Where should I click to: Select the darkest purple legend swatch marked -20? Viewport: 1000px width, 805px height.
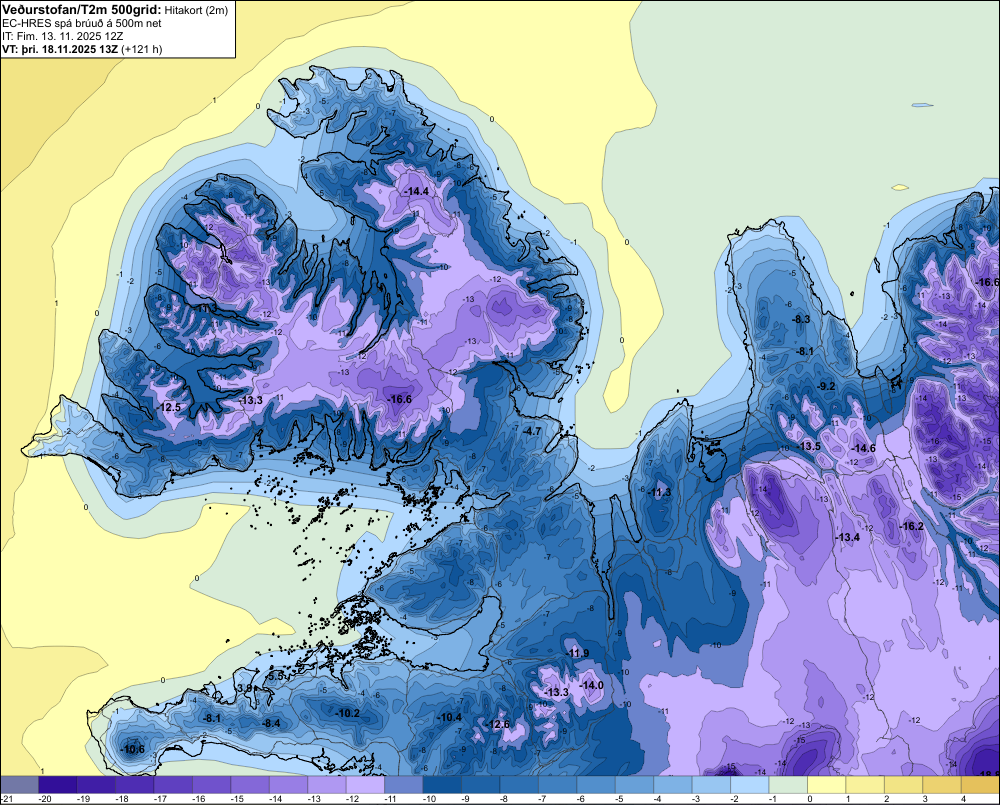[57, 785]
